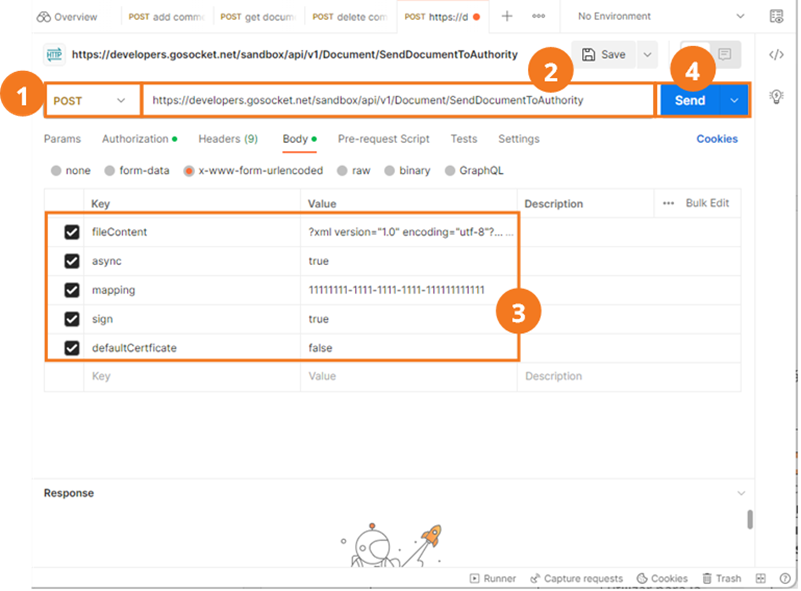This screenshot has width=801, height=591.
Task: Open the Authorization tab
Action: [x=139, y=139]
